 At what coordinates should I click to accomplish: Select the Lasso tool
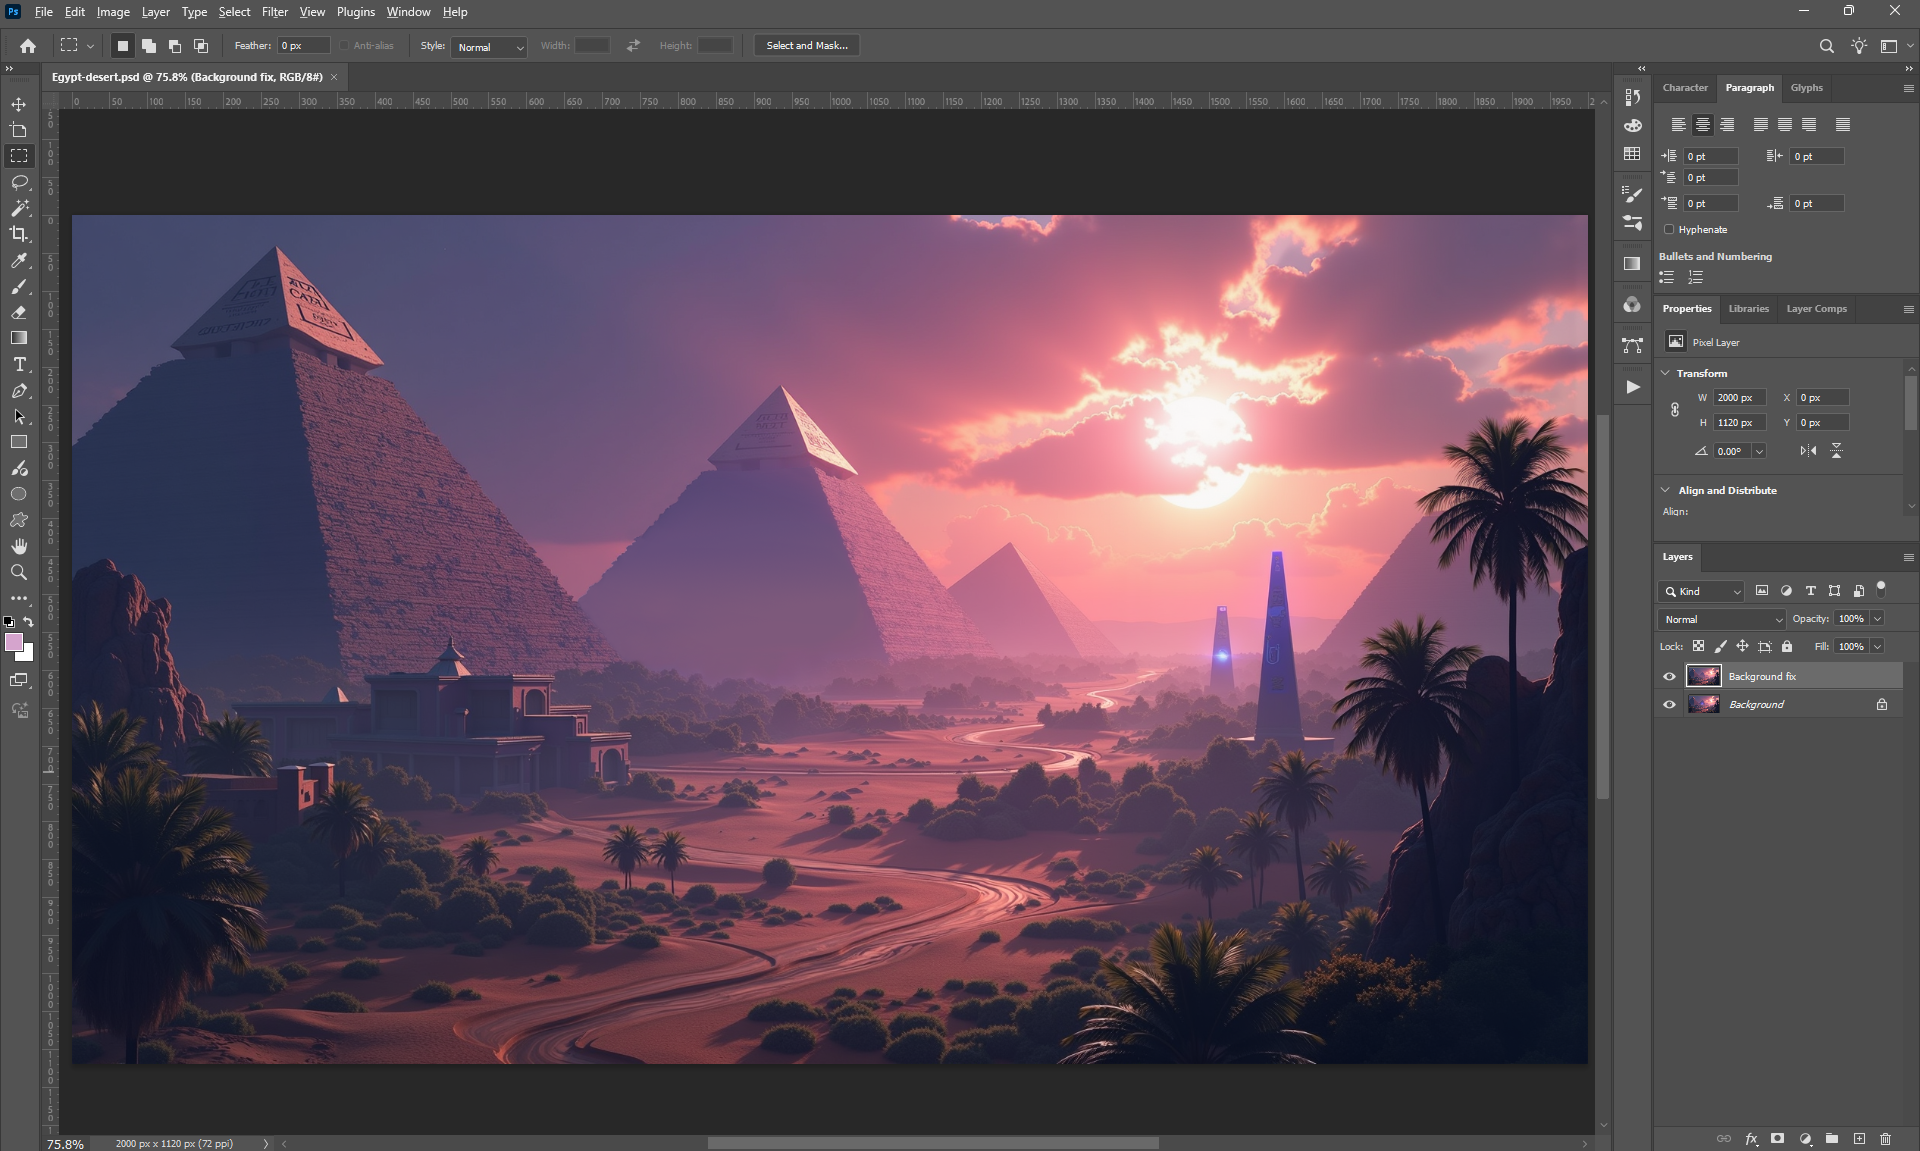tap(19, 182)
